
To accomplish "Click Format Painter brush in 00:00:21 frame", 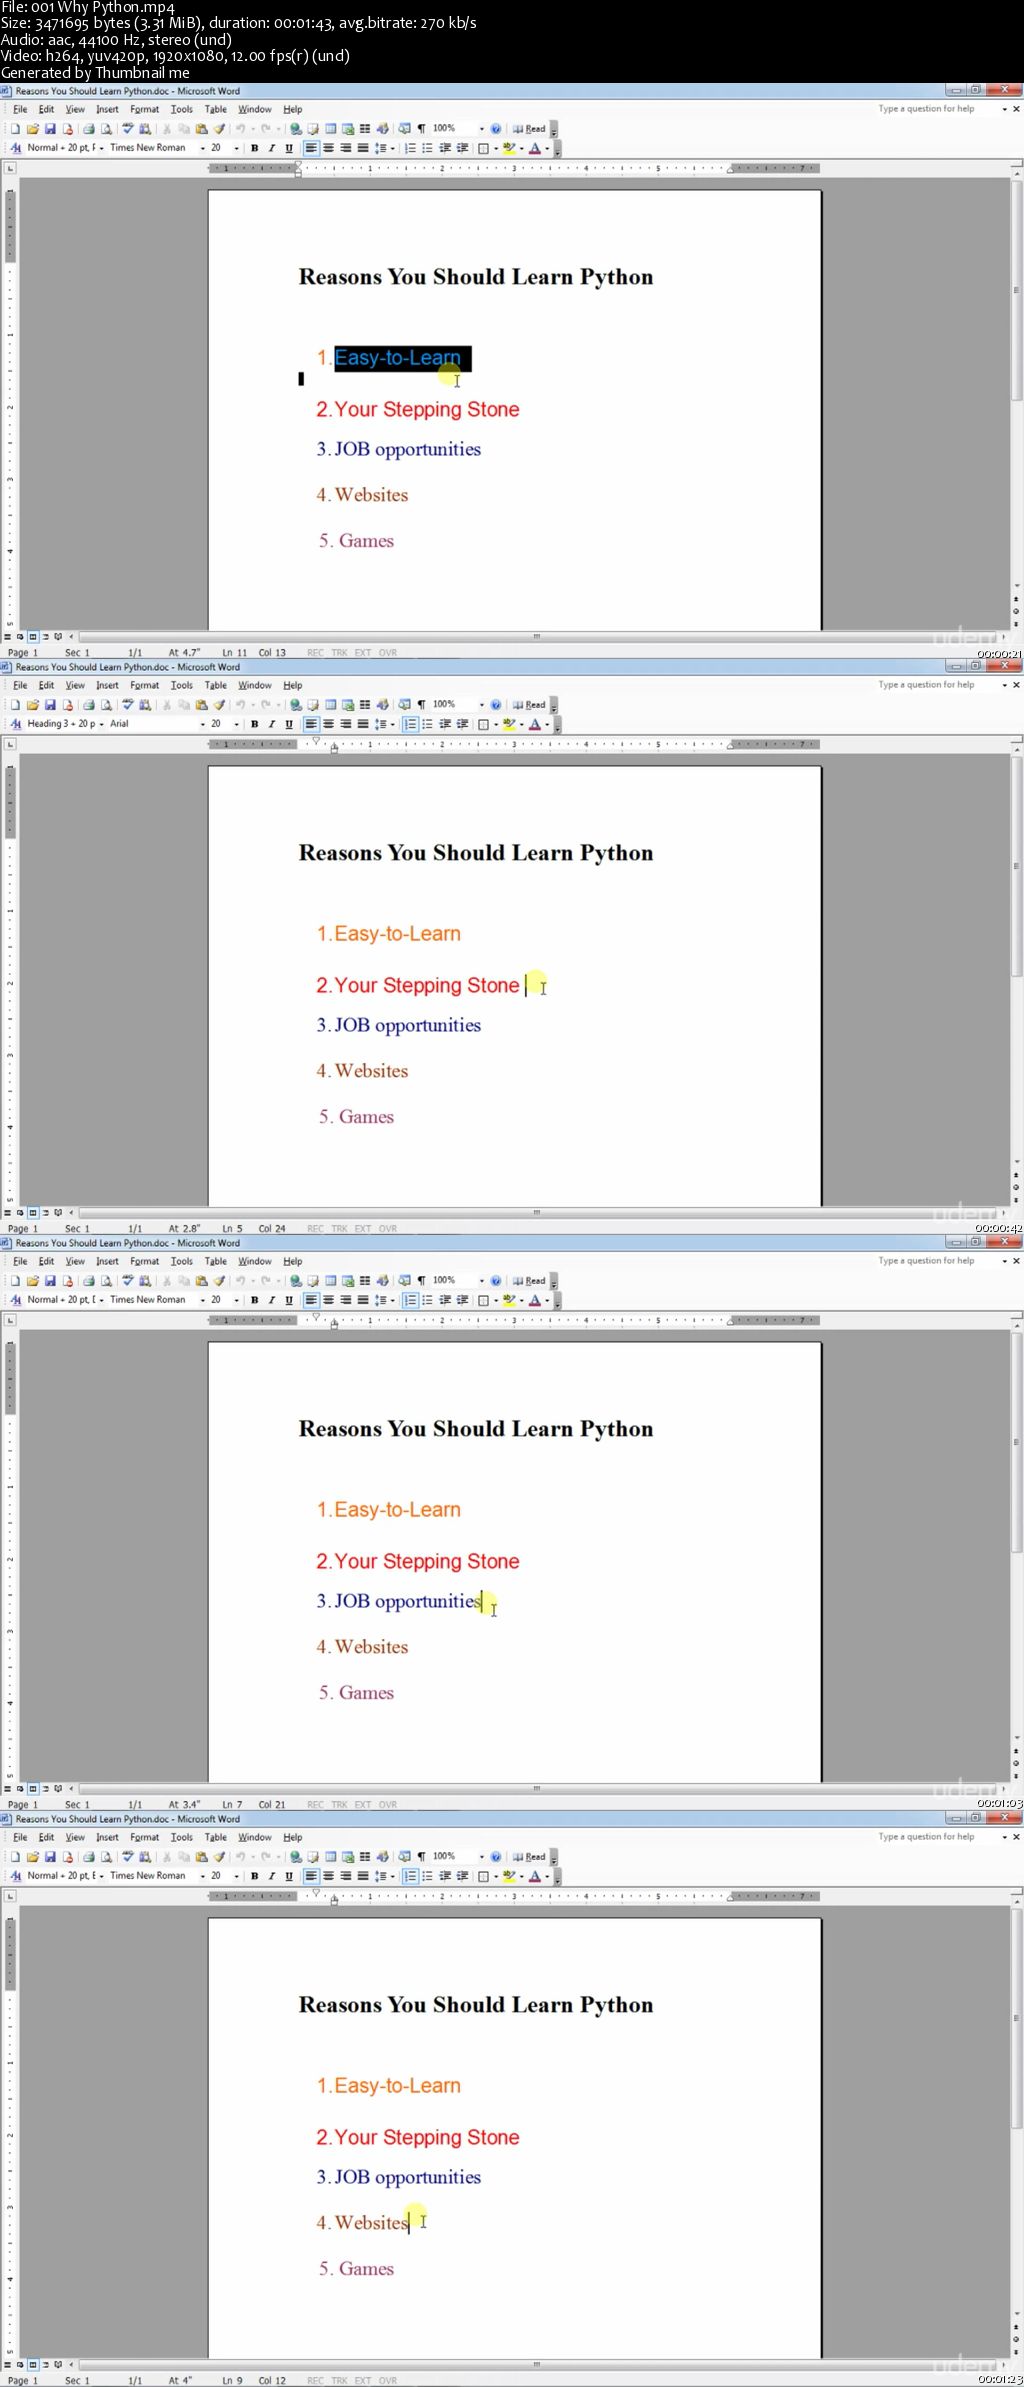I will (219, 128).
